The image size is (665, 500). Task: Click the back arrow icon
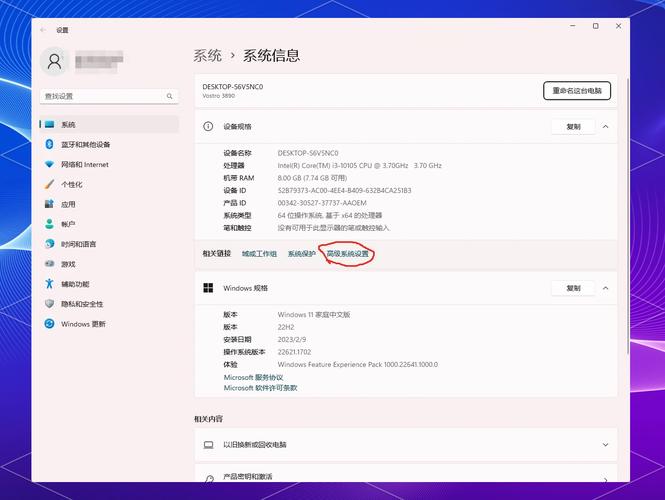coord(43,30)
